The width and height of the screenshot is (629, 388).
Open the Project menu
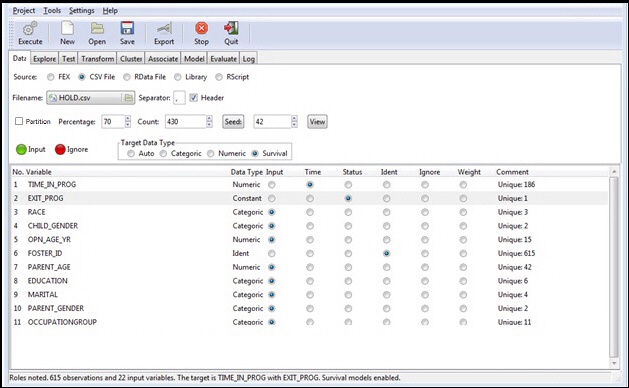click(x=24, y=10)
